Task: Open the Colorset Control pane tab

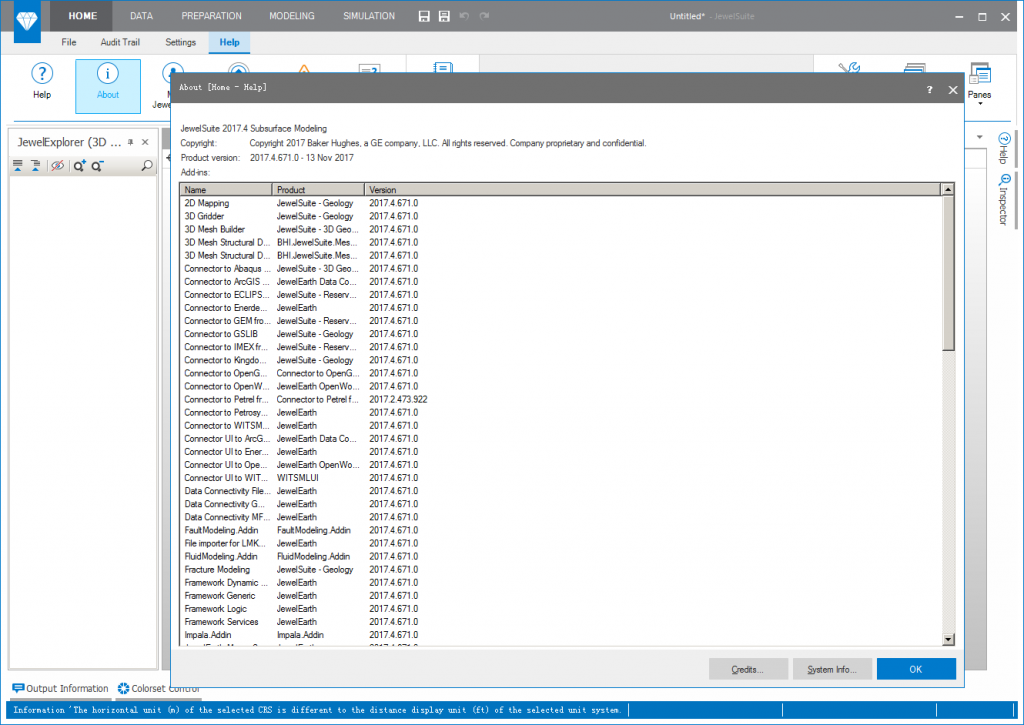Action: pyautogui.click(x=159, y=688)
